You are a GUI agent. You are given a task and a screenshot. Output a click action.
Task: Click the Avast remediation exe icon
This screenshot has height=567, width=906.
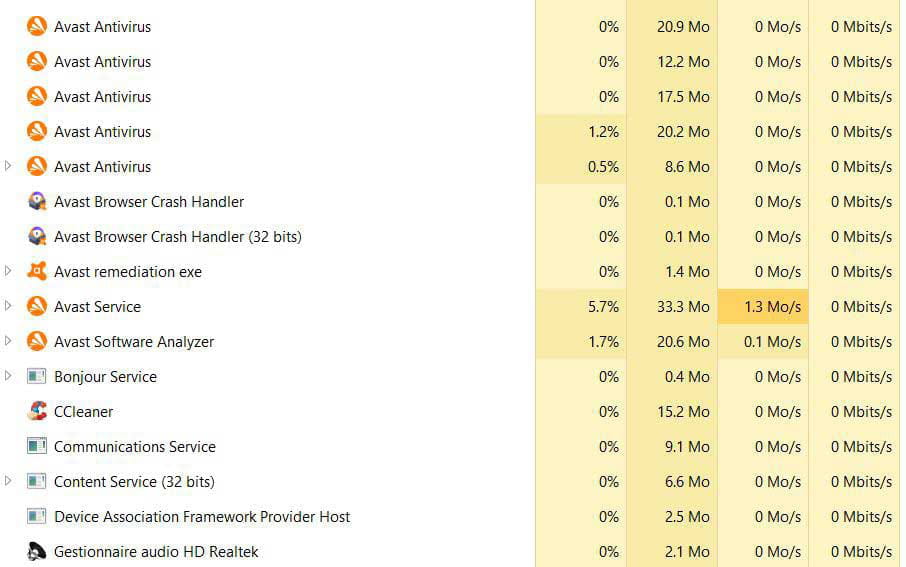click(x=37, y=271)
